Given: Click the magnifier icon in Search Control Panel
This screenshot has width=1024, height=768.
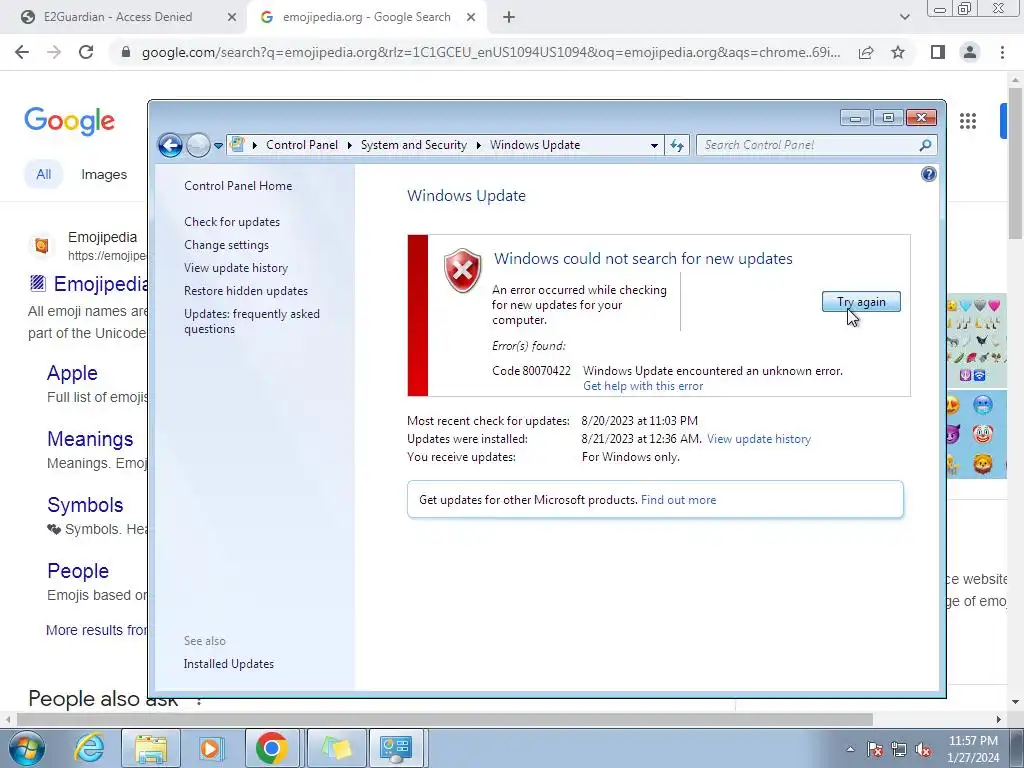Looking at the screenshot, I should tap(925, 145).
